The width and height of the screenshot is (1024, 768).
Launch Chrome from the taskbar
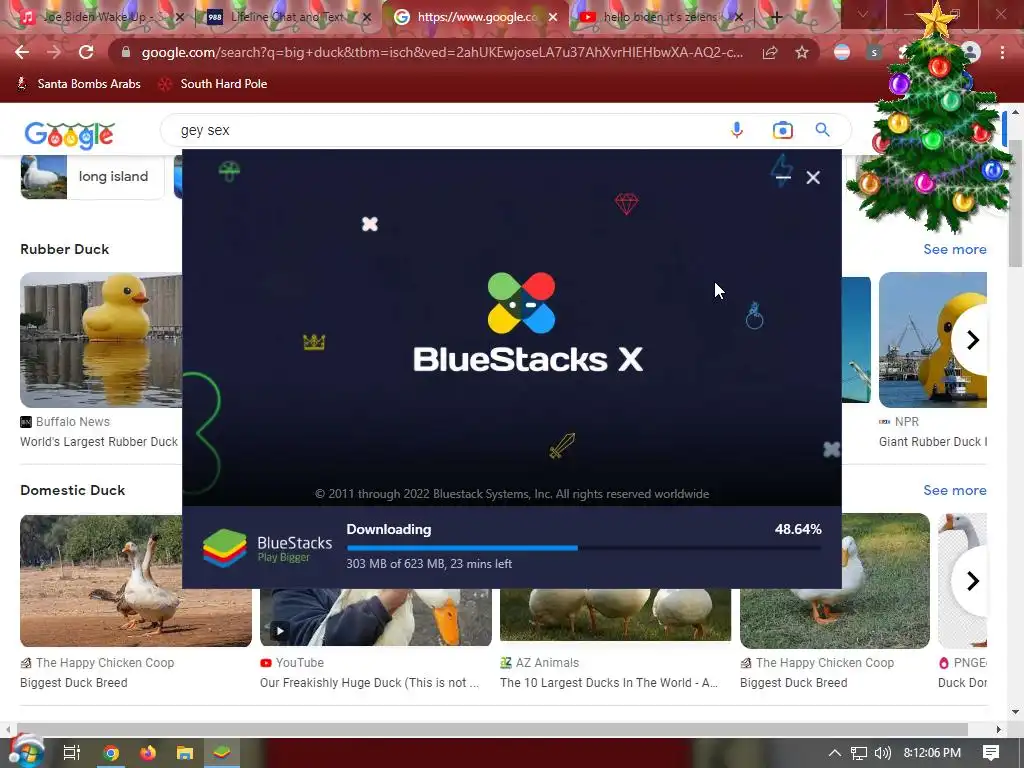point(111,753)
